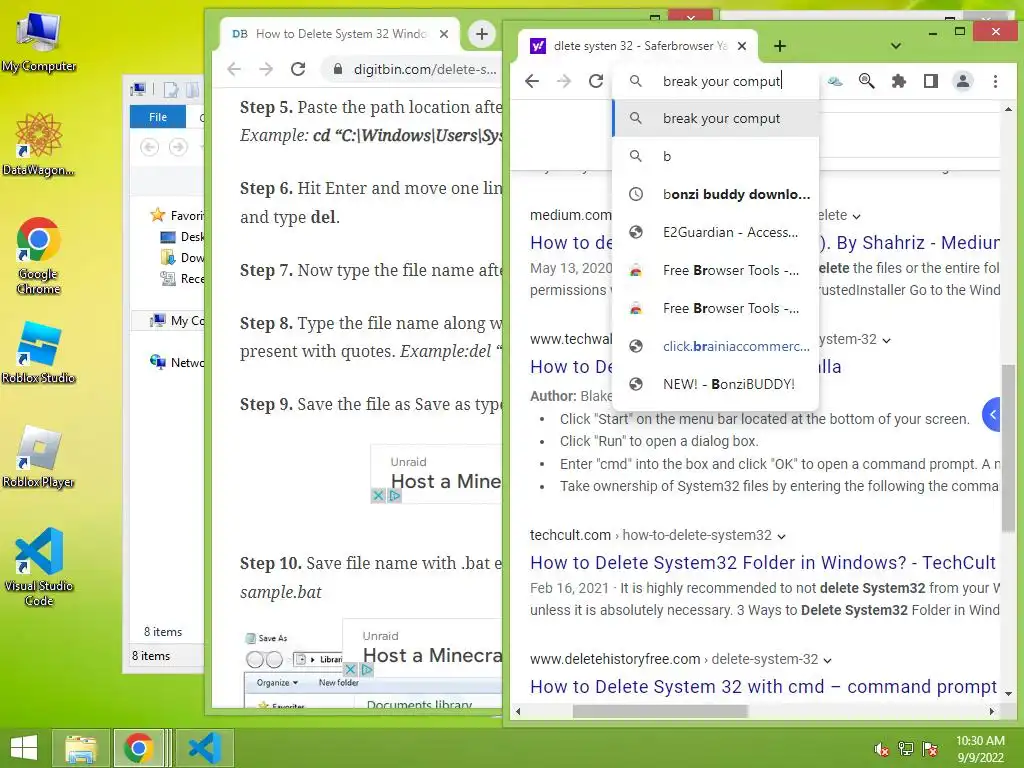The image size is (1024, 768).
Task: Click the horizontal scrollbar of the search results
Action: tap(660, 711)
